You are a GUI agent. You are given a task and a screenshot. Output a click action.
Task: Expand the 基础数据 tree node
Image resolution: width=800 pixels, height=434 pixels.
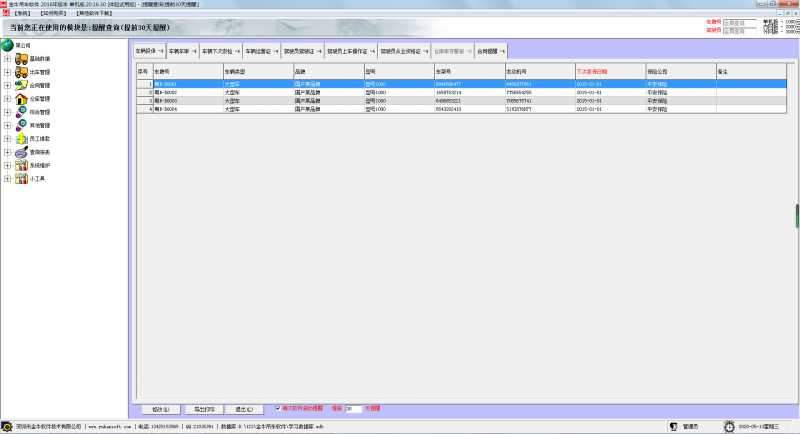[x=8, y=59]
